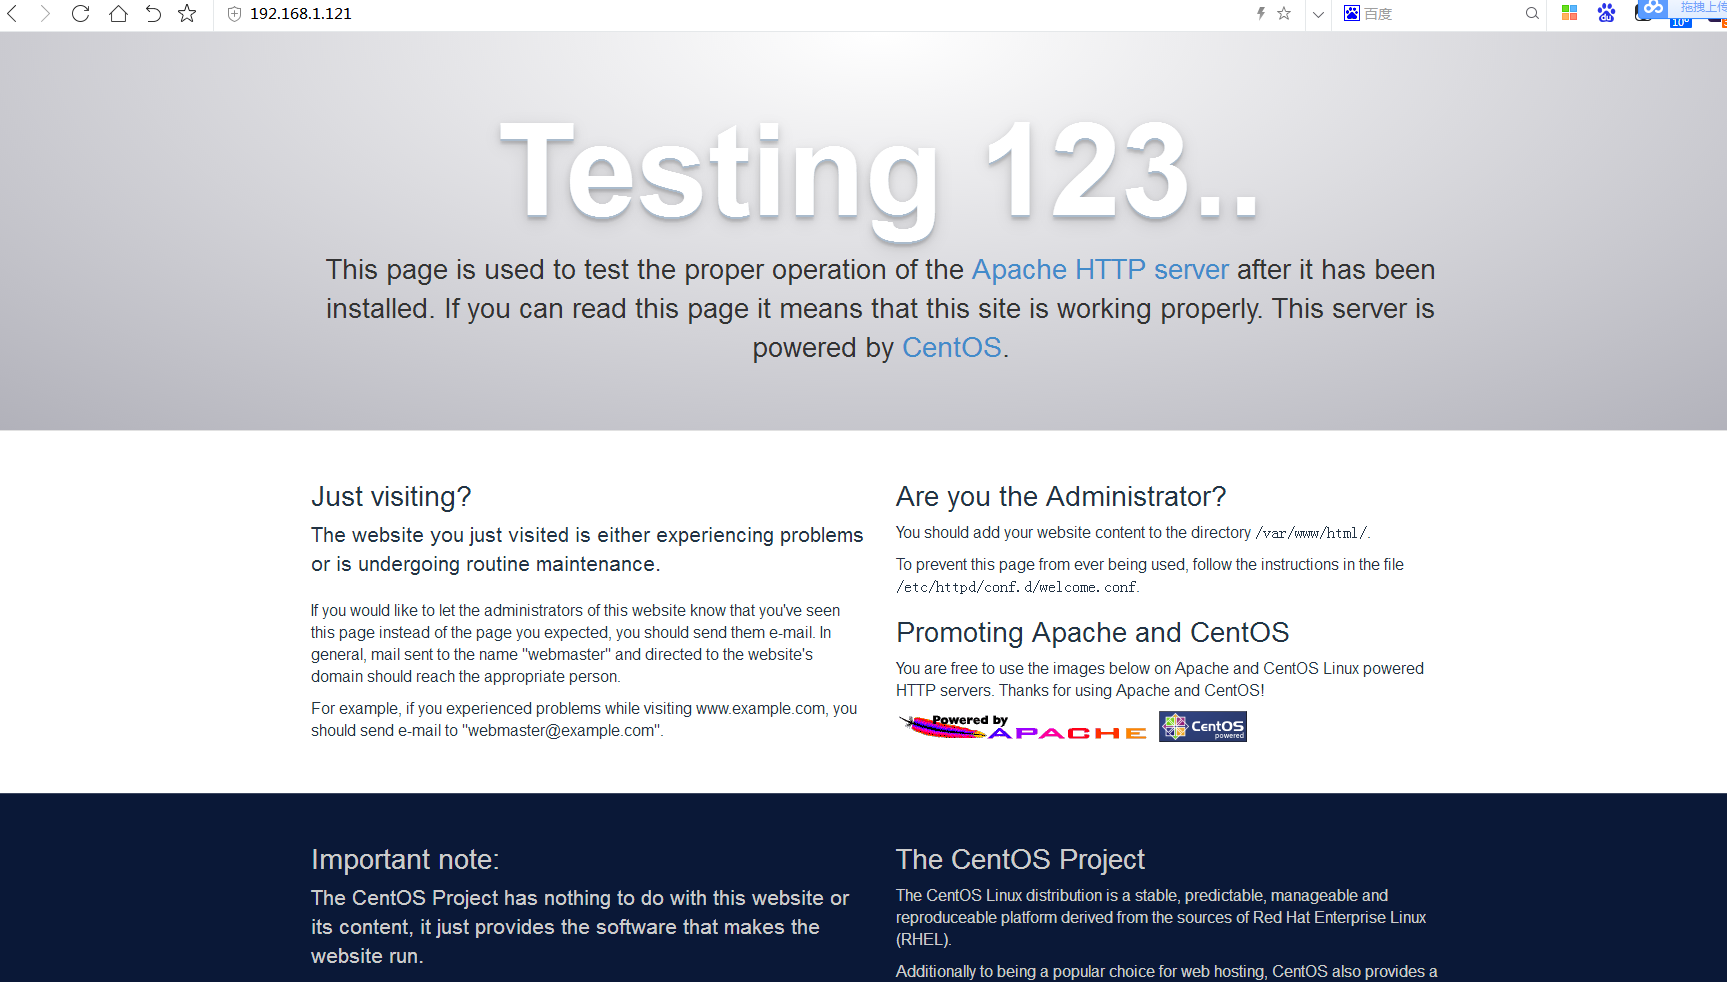Open favorites with the star icon beside undo
The image size is (1727, 982).
[187, 13]
